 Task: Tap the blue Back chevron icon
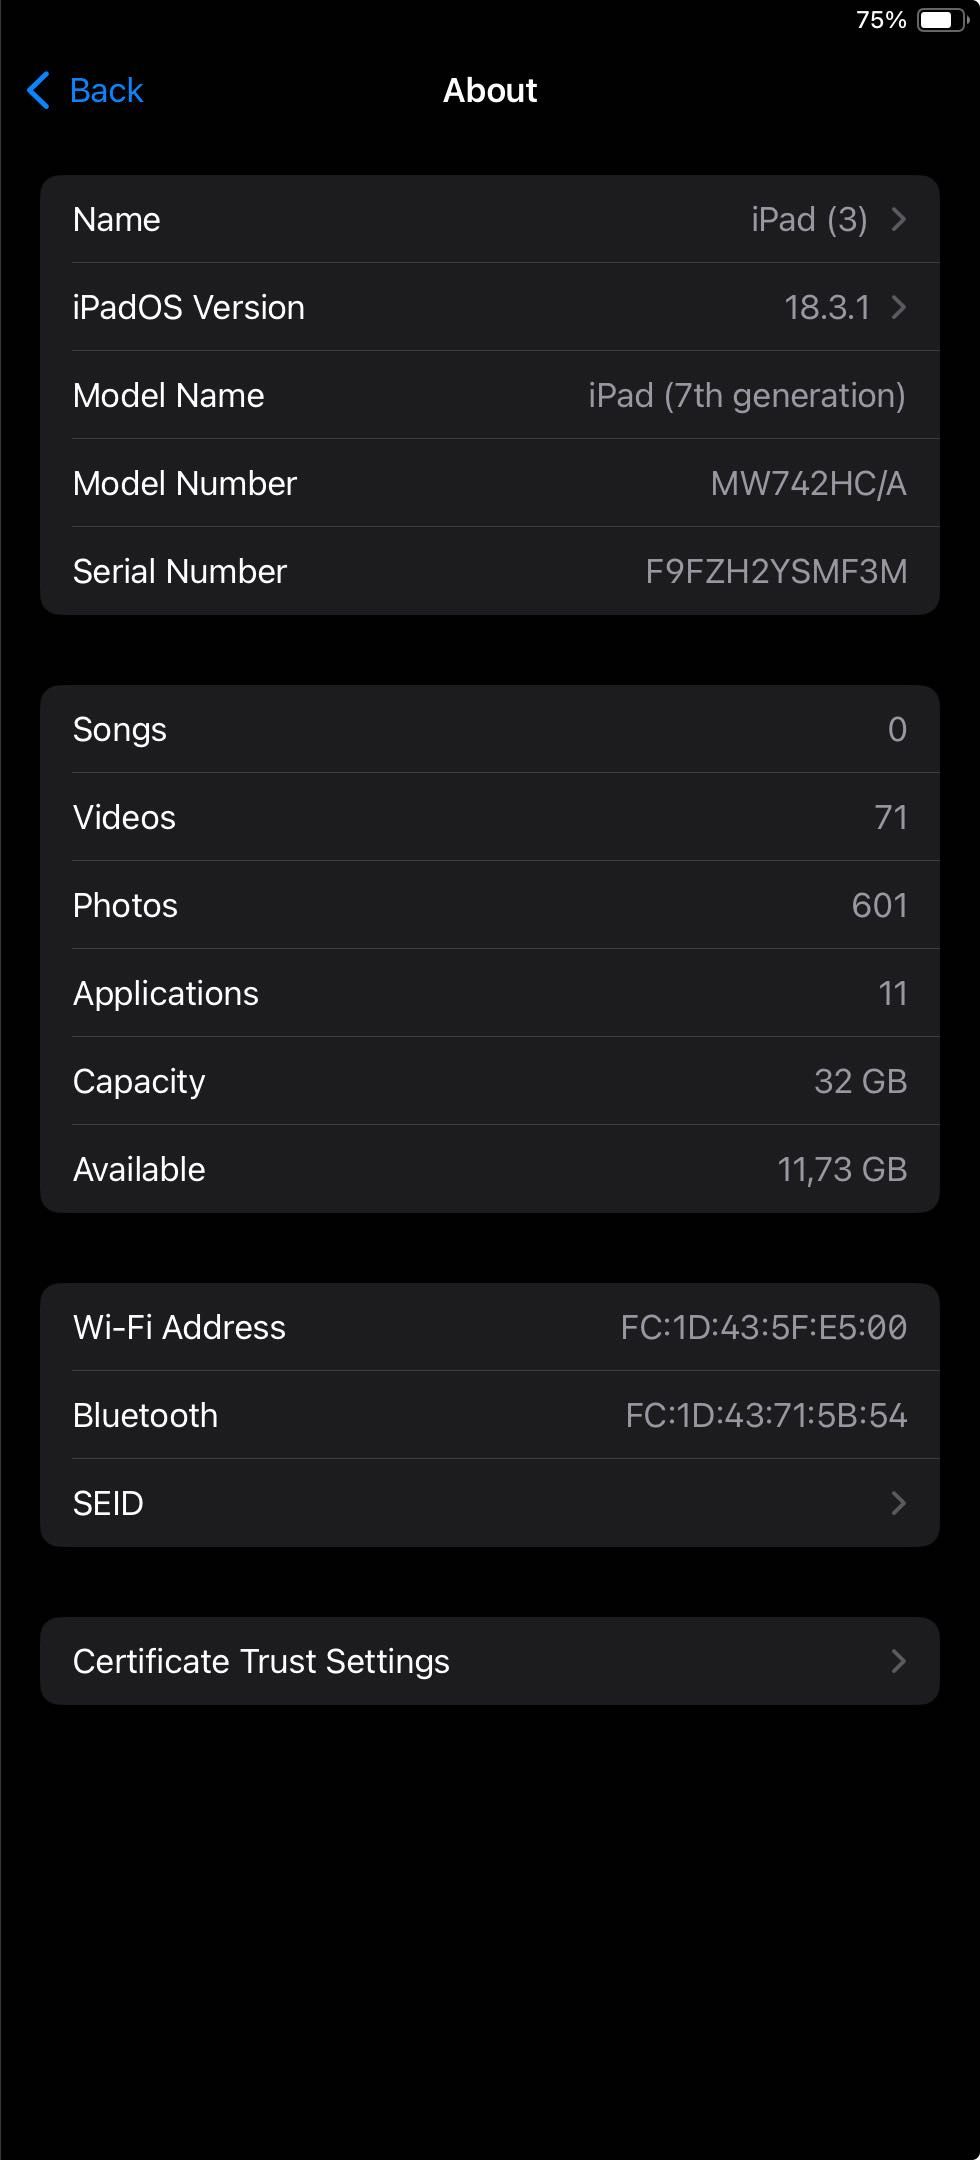[38, 90]
